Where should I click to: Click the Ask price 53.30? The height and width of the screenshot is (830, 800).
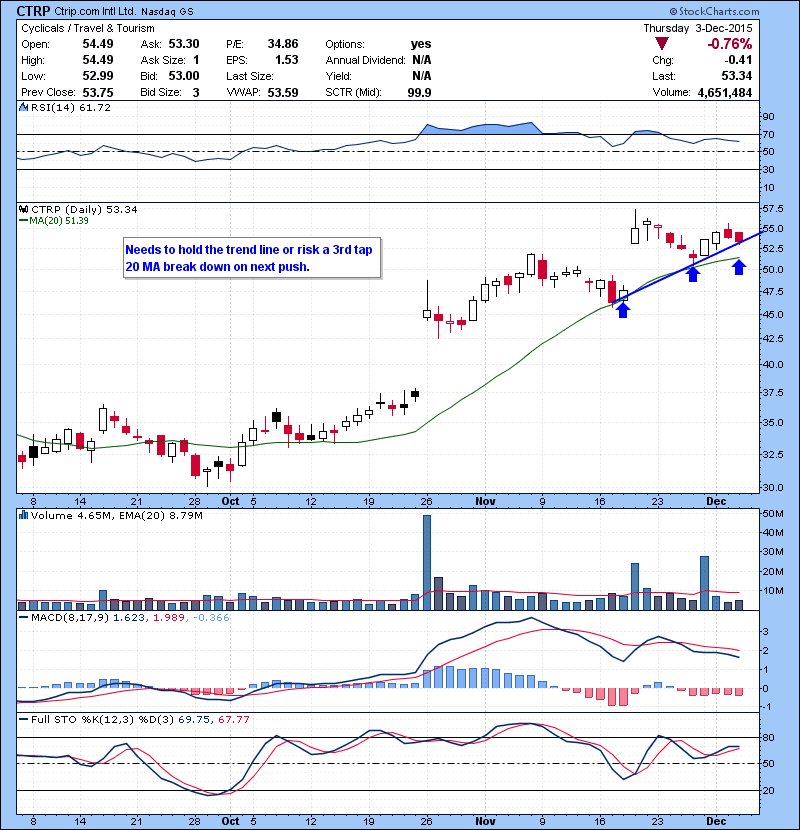point(184,44)
